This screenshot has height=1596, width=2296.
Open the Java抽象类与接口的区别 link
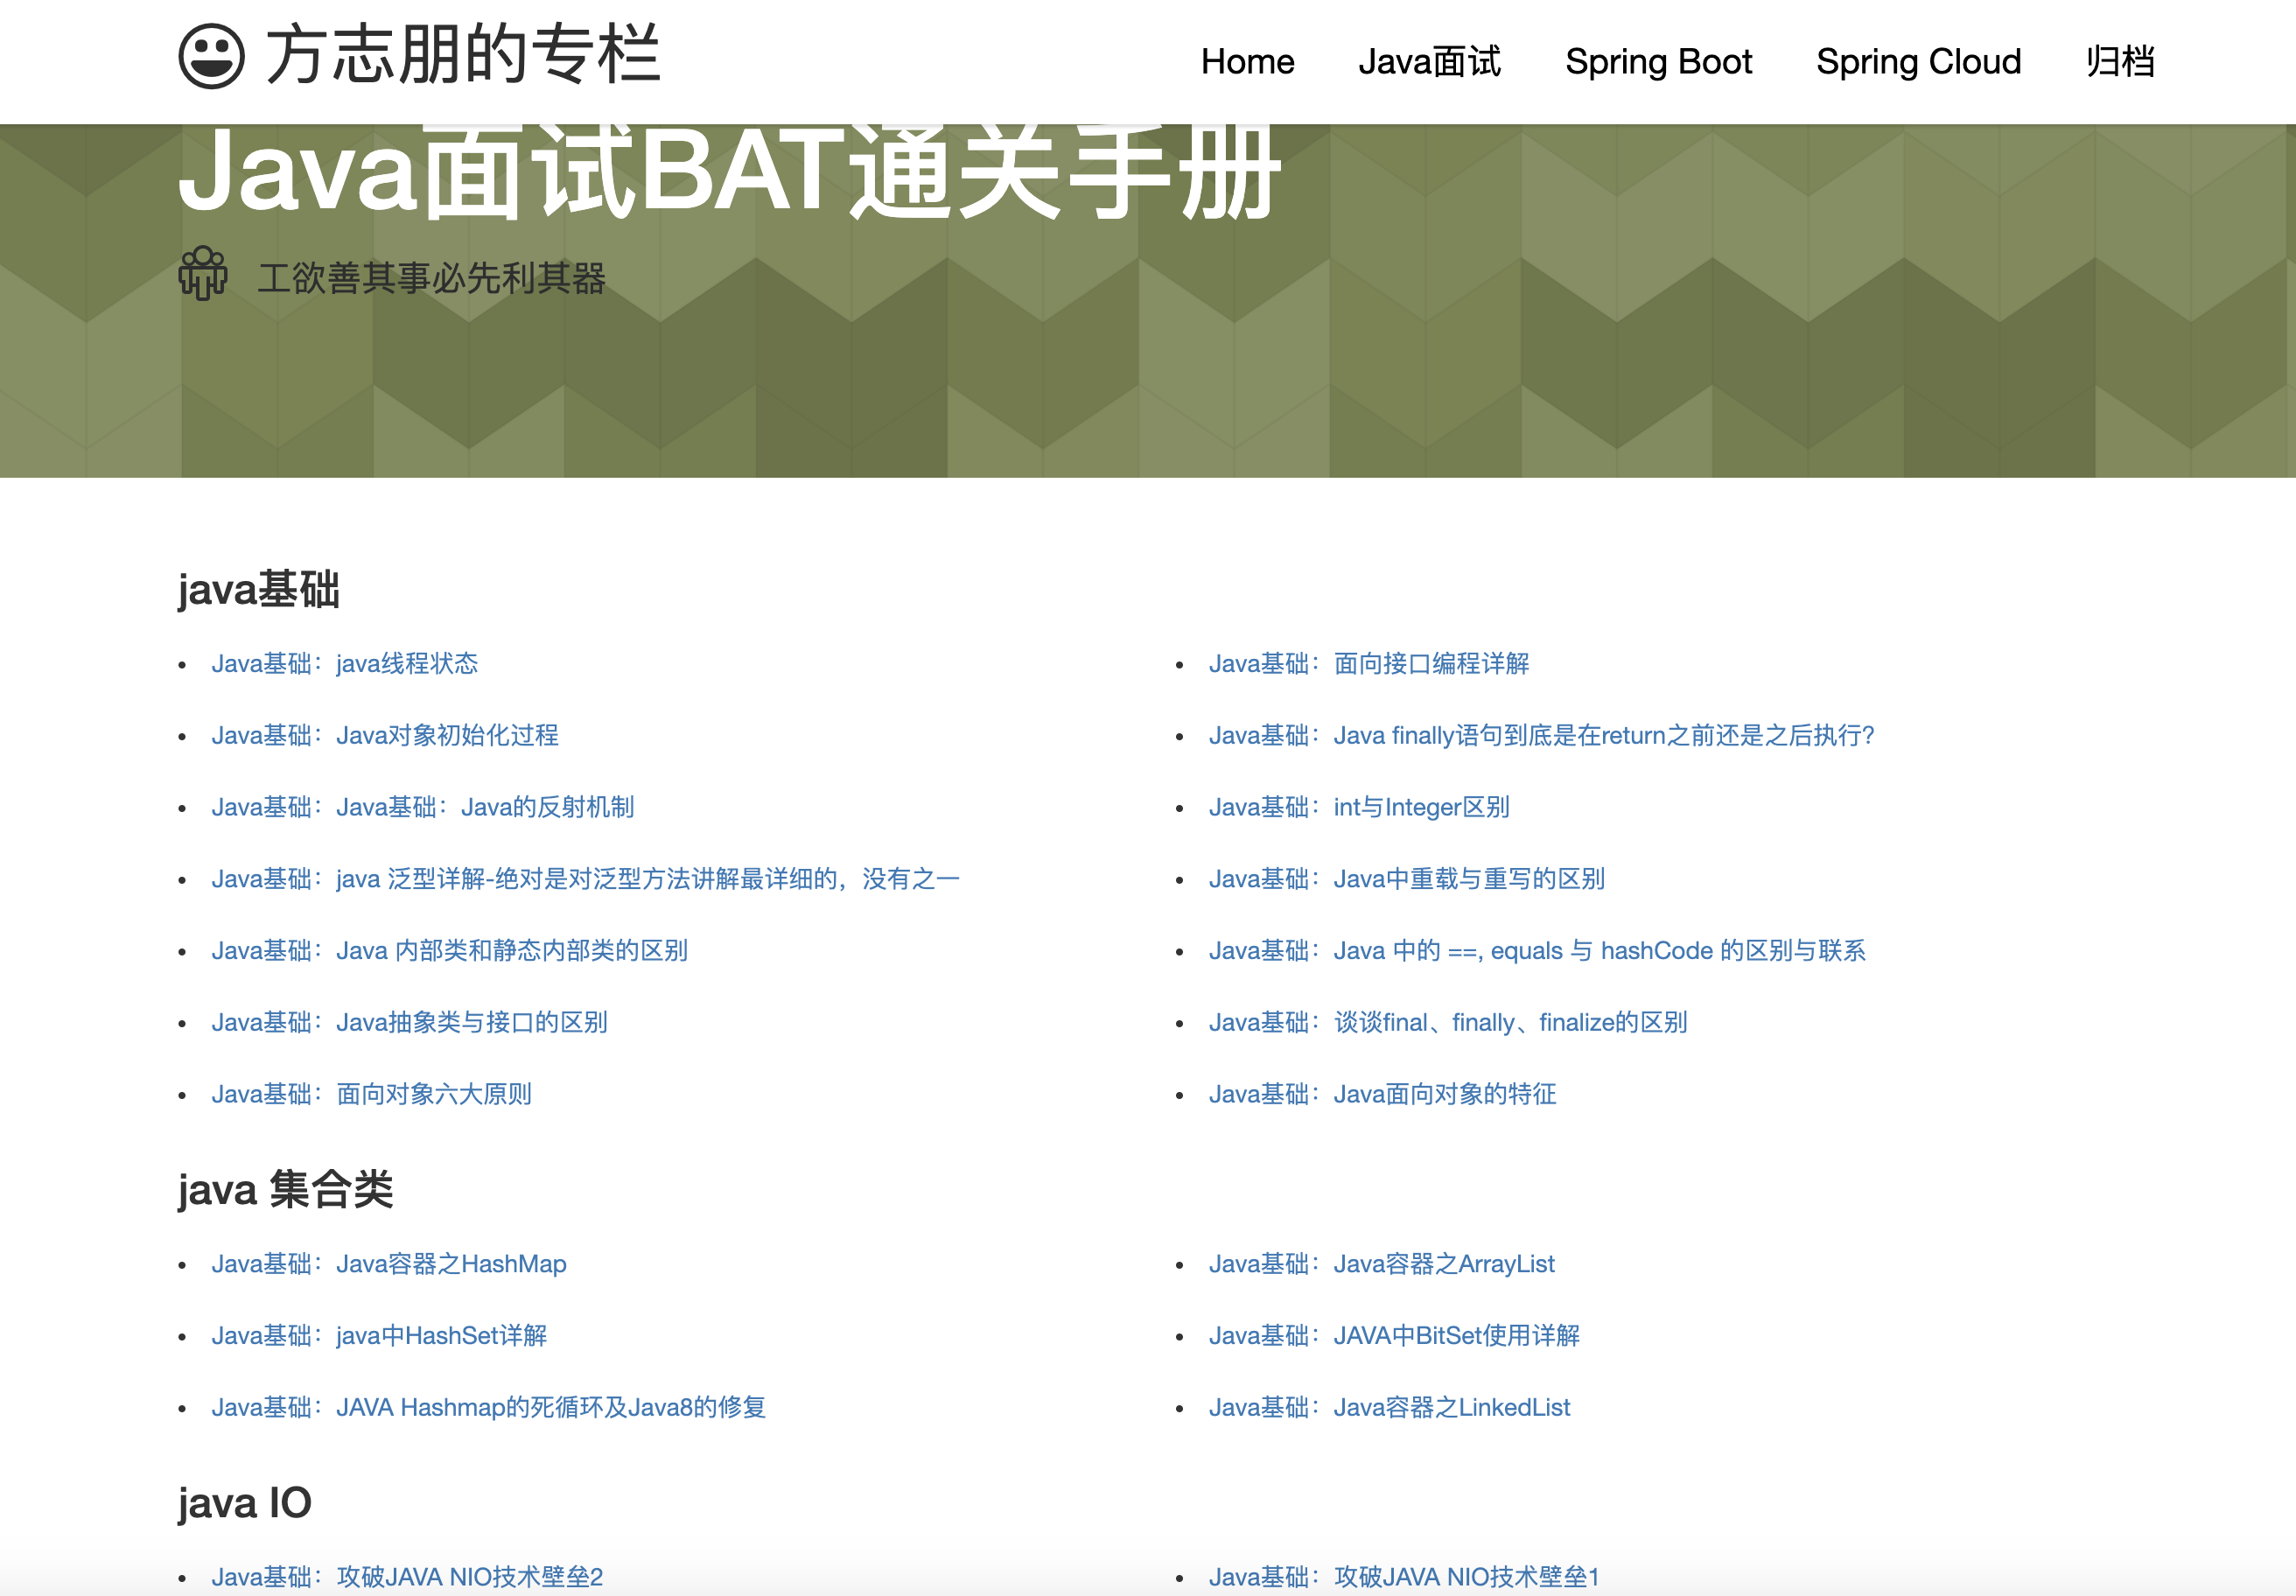coord(409,1023)
